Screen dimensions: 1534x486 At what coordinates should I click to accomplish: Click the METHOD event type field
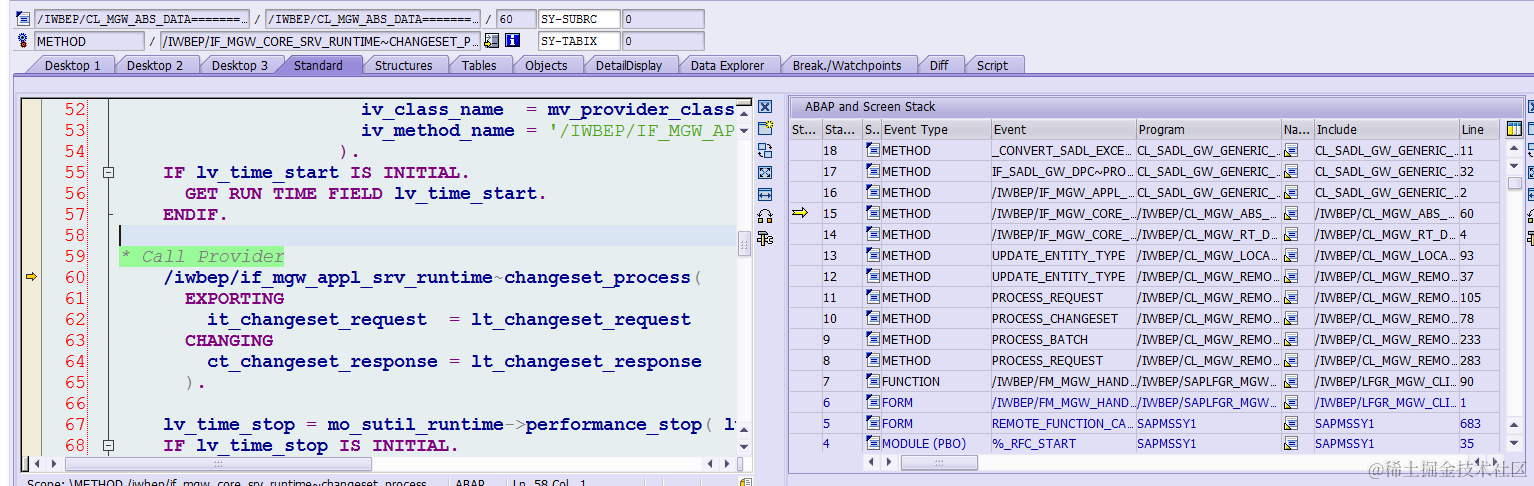[89, 41]
